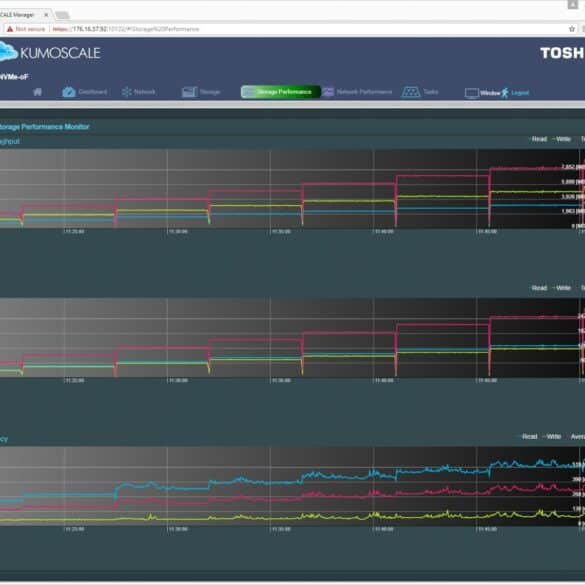Open the Network snowflake icon

tap(126, 92)
